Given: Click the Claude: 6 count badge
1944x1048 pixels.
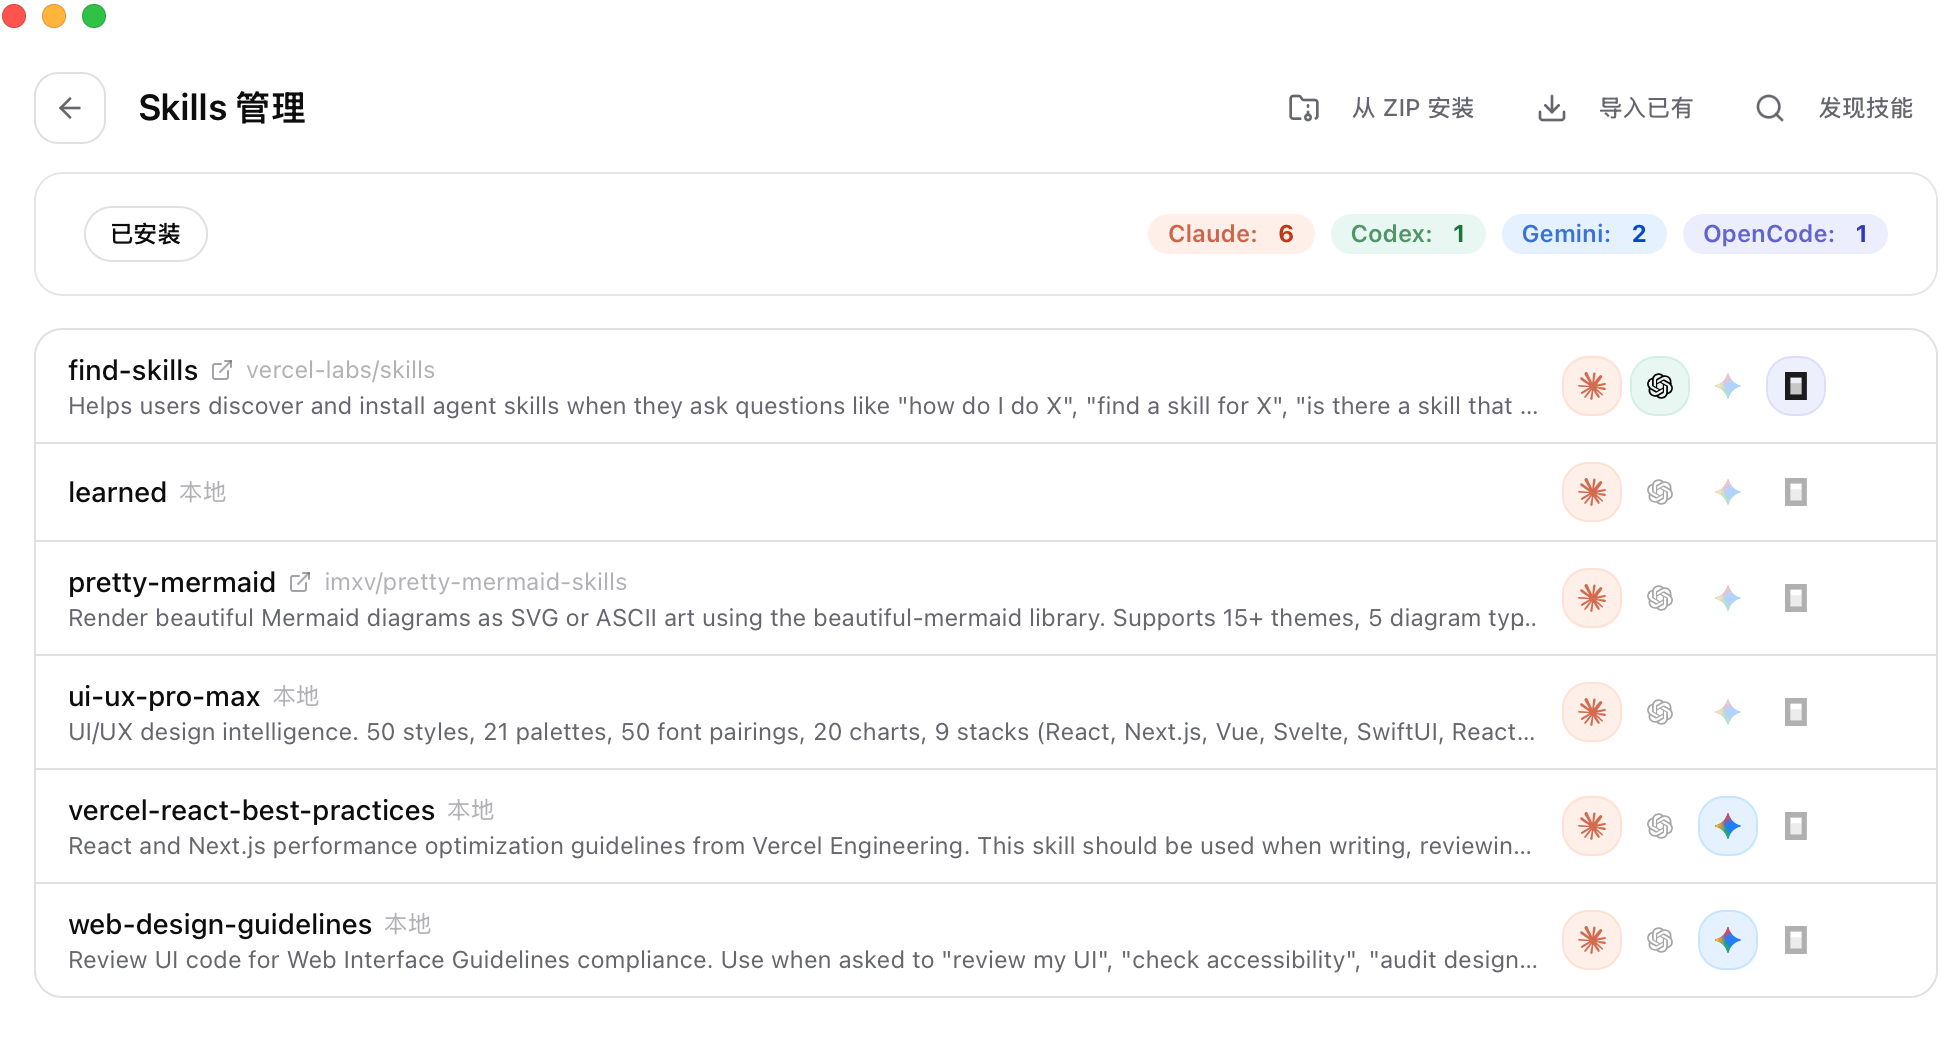Looking at the screenshot, I should coord(1231,234).
